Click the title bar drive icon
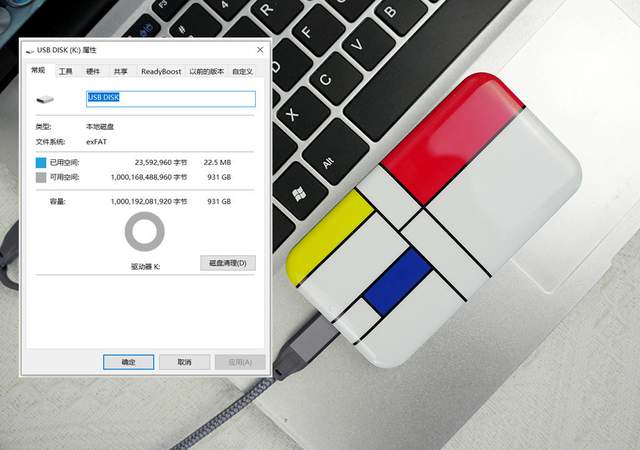The height and width of the screenshot is (450, 640). pos(30,51)
